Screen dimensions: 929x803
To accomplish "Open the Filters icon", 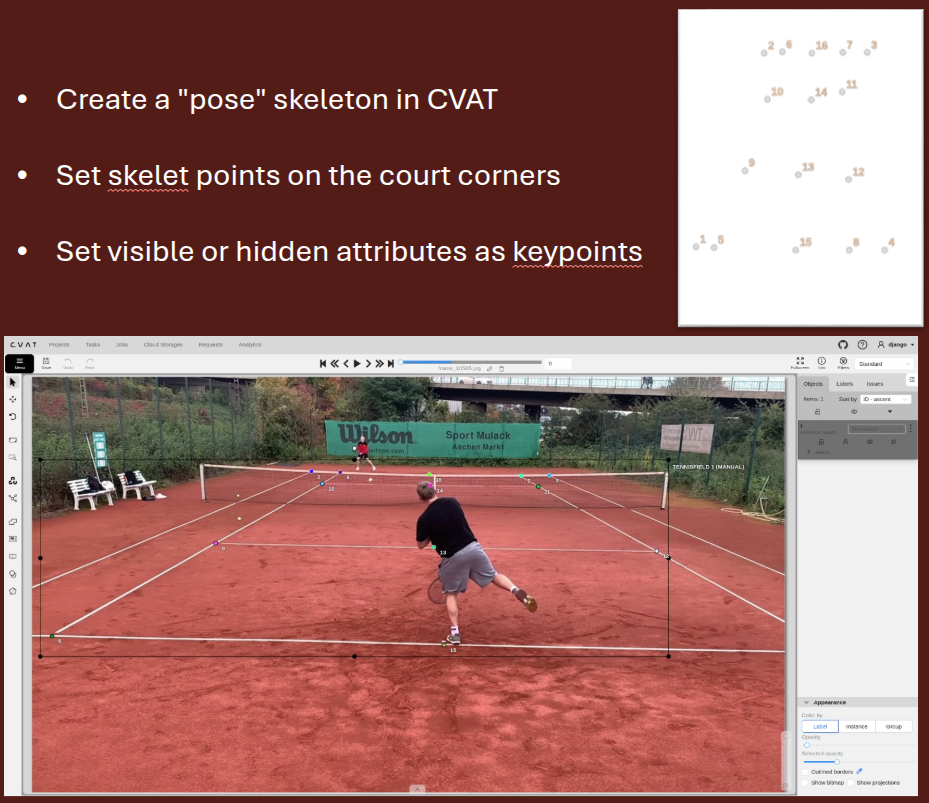I will [x=843, y=362].
